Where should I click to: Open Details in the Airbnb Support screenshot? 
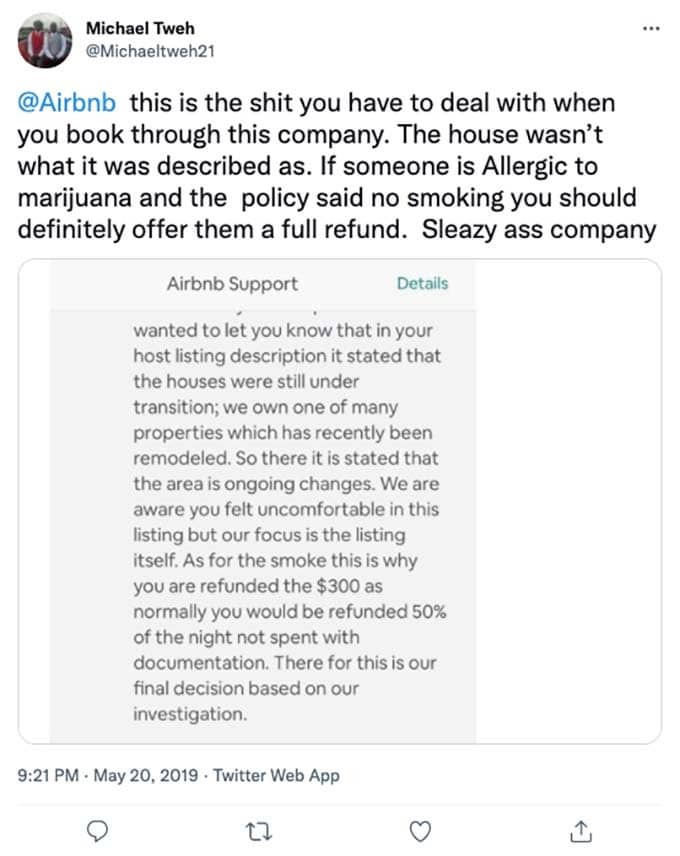pos(422,283)
